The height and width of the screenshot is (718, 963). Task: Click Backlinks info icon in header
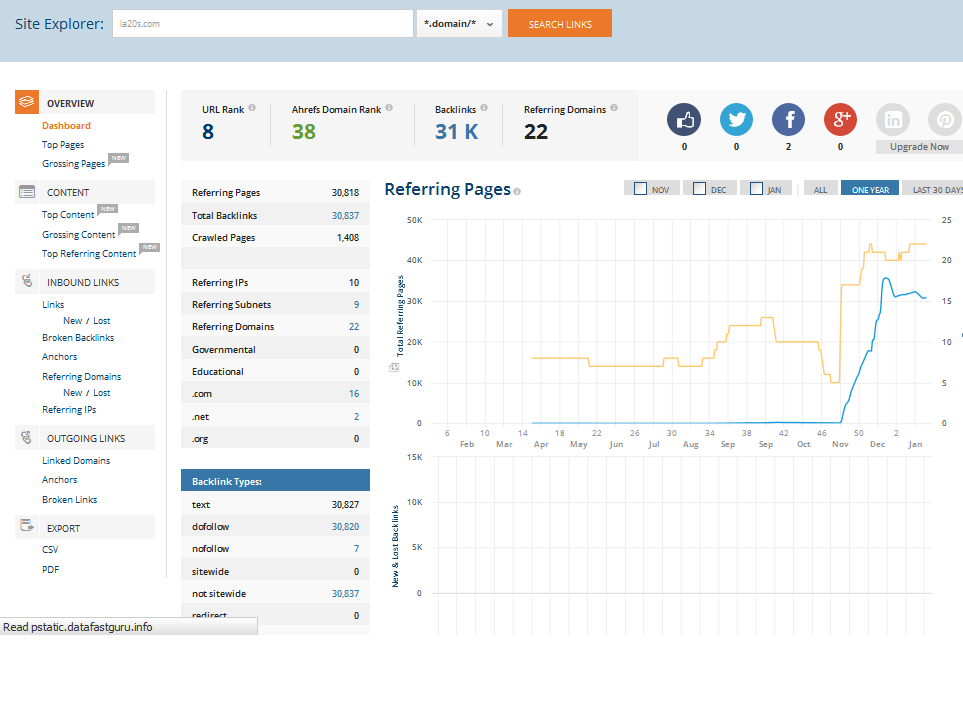coord(484,107)
